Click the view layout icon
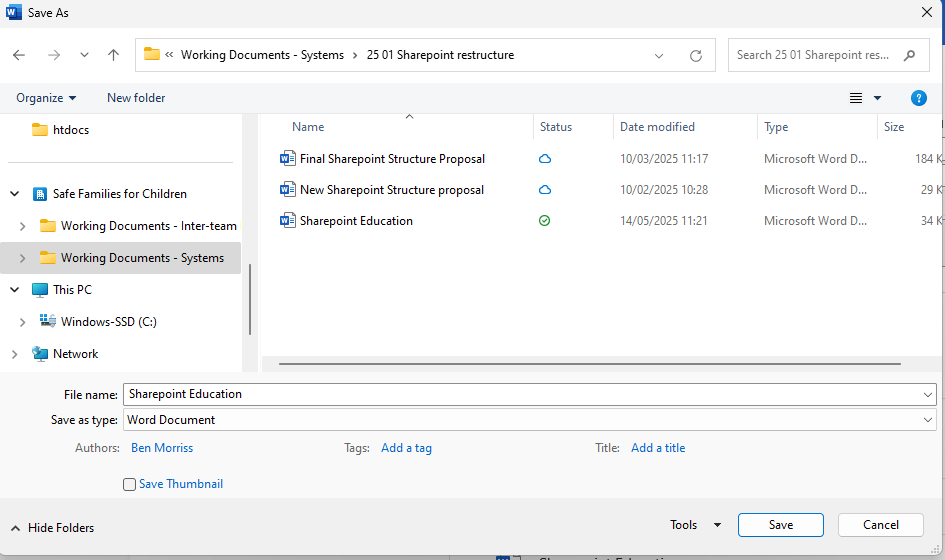 coord(856,98)
